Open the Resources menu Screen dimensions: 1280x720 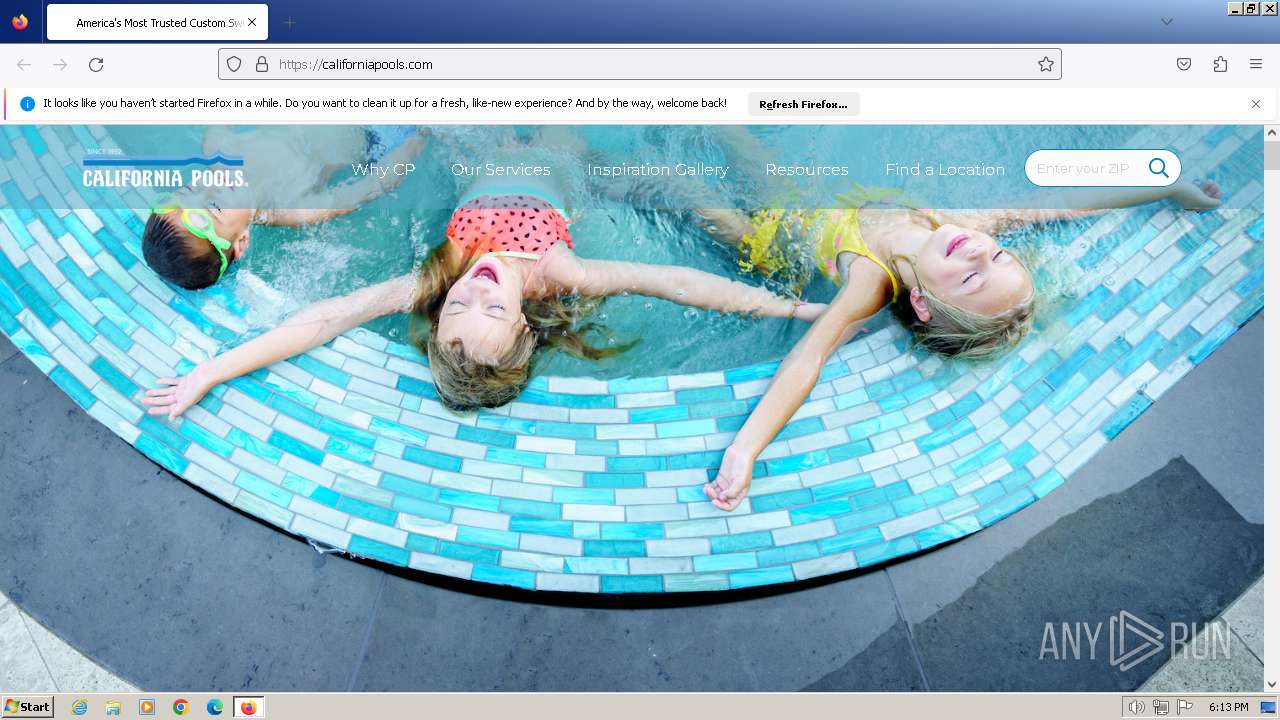click(x=807, y=170)
